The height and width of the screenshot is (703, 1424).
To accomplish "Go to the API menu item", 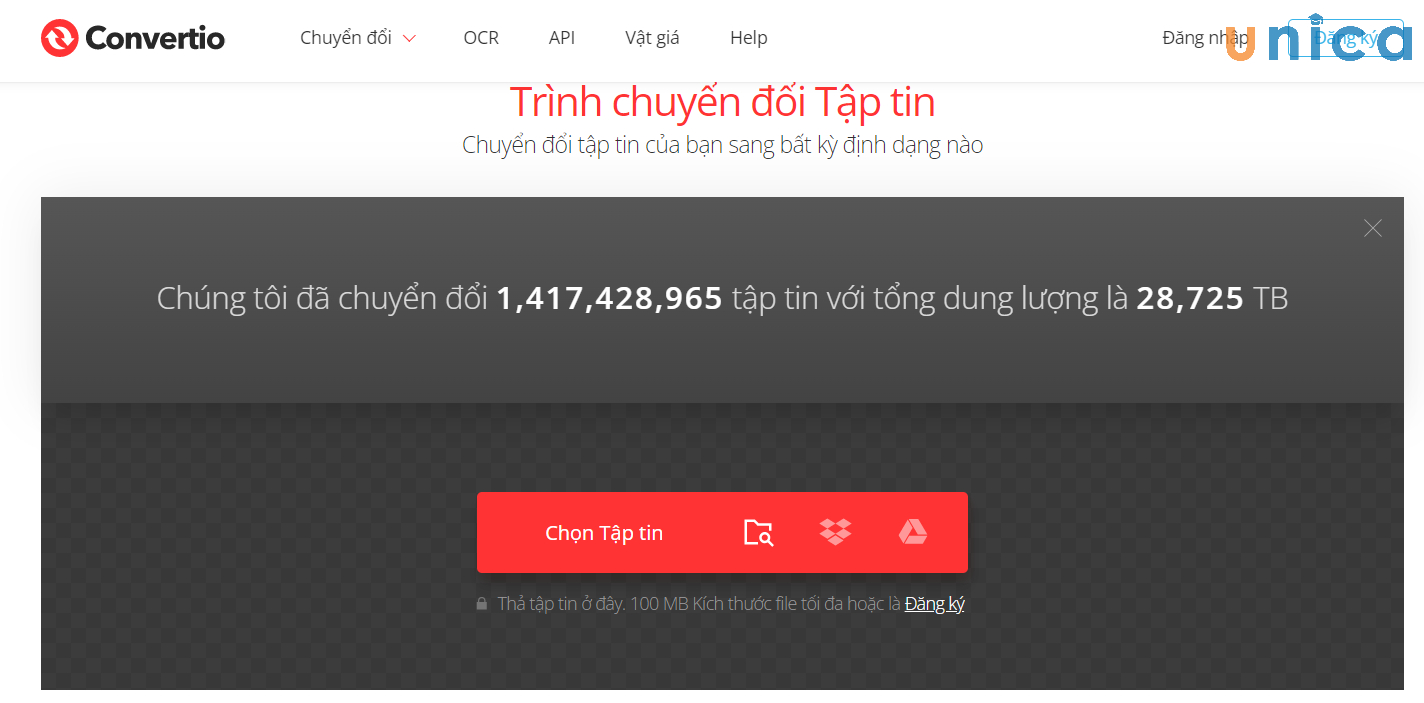I will (x=562, y=37).
